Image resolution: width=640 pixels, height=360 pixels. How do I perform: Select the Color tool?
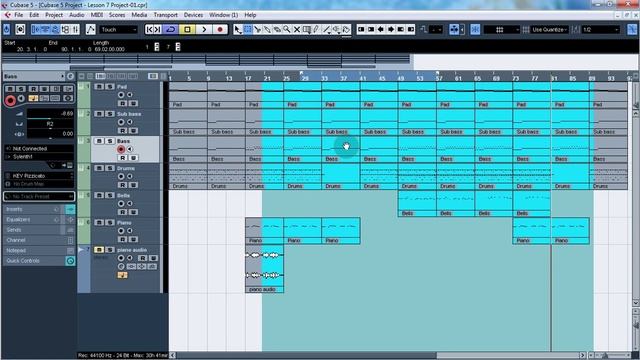[x=346, y=29]
